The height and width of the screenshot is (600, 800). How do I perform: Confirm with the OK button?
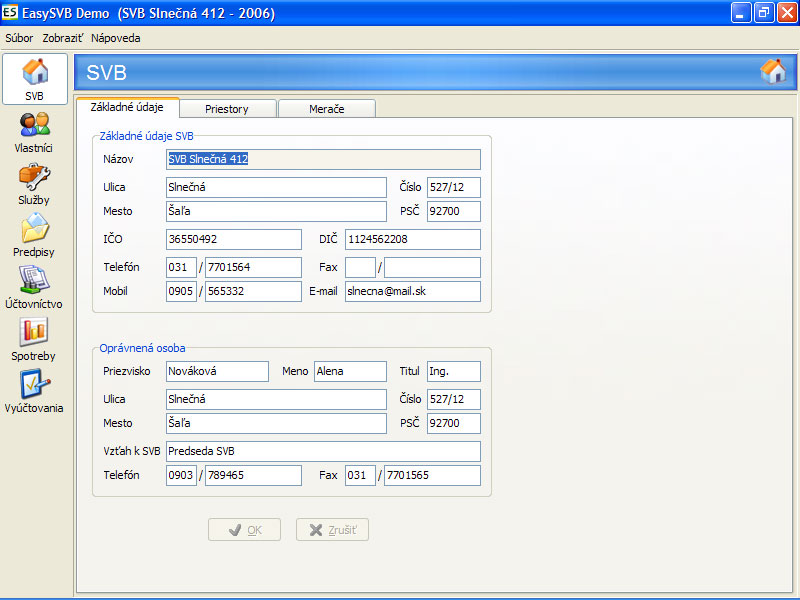tap(244, 530)
